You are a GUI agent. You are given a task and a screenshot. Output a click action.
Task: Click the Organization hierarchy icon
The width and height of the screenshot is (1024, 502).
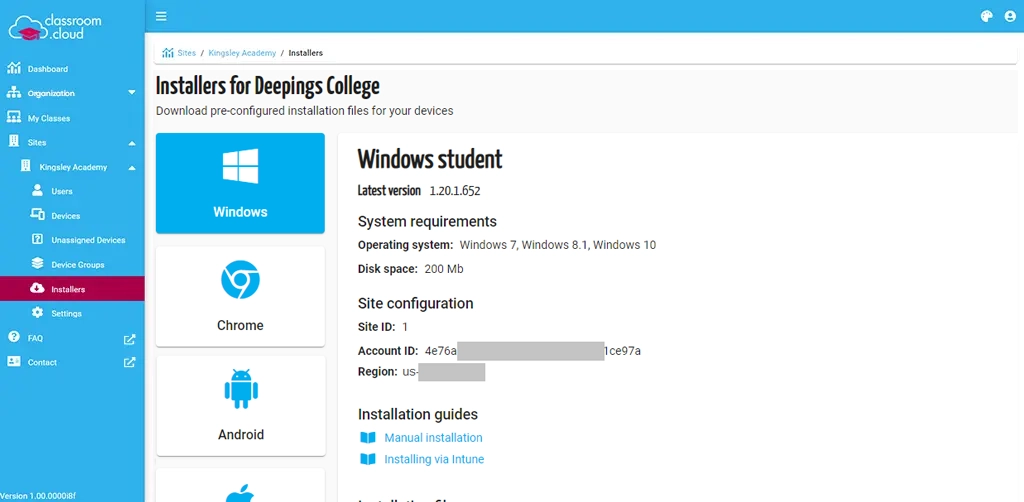coord(14,93)
